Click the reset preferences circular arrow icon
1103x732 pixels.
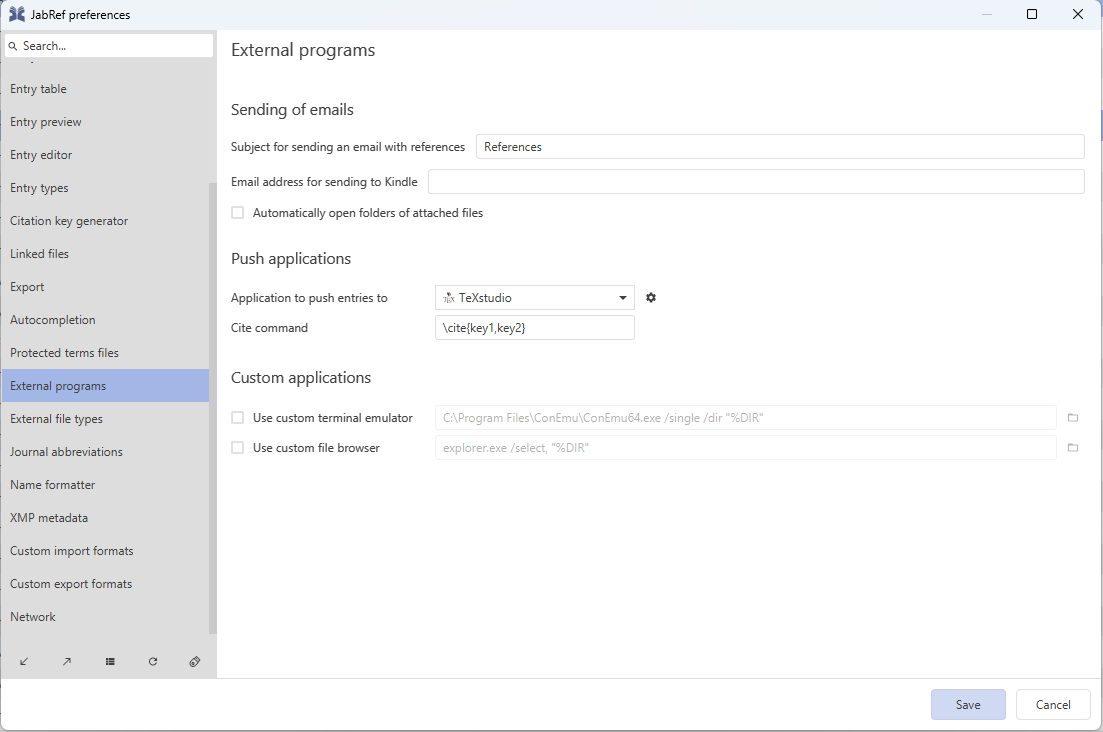(x=153, y=662)
